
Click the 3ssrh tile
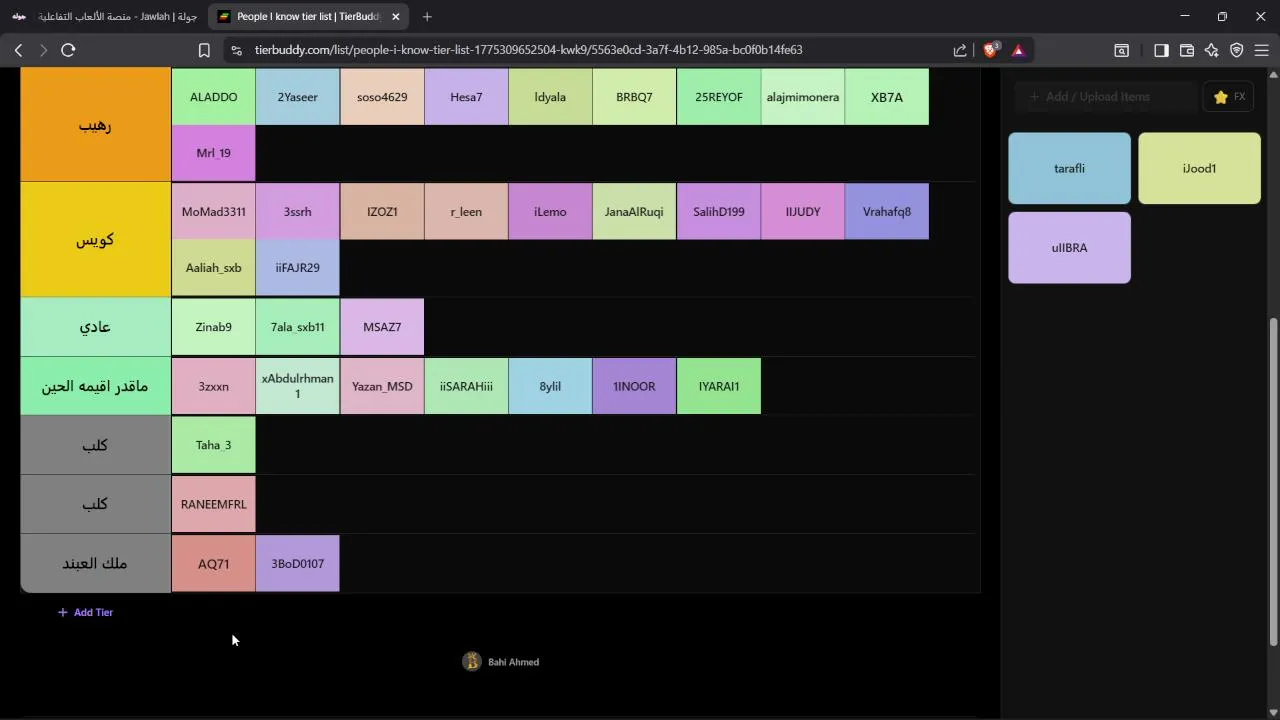pyautogui.click(x=297, y=212)
